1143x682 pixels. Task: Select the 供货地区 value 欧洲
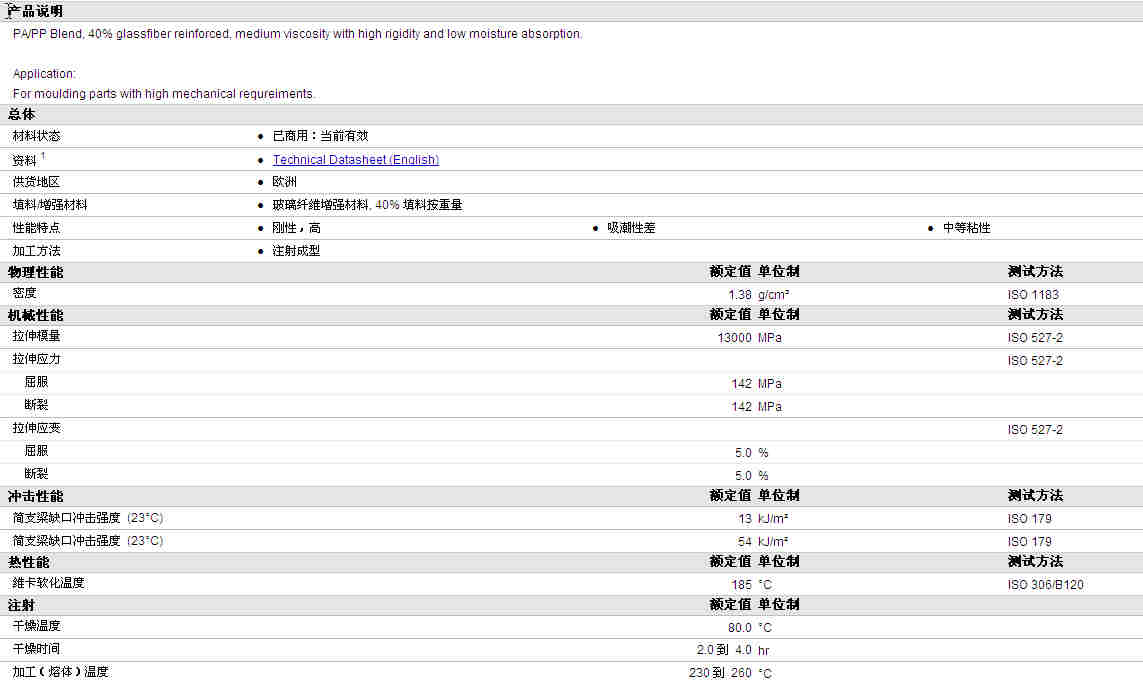click(x=284, y=182)
